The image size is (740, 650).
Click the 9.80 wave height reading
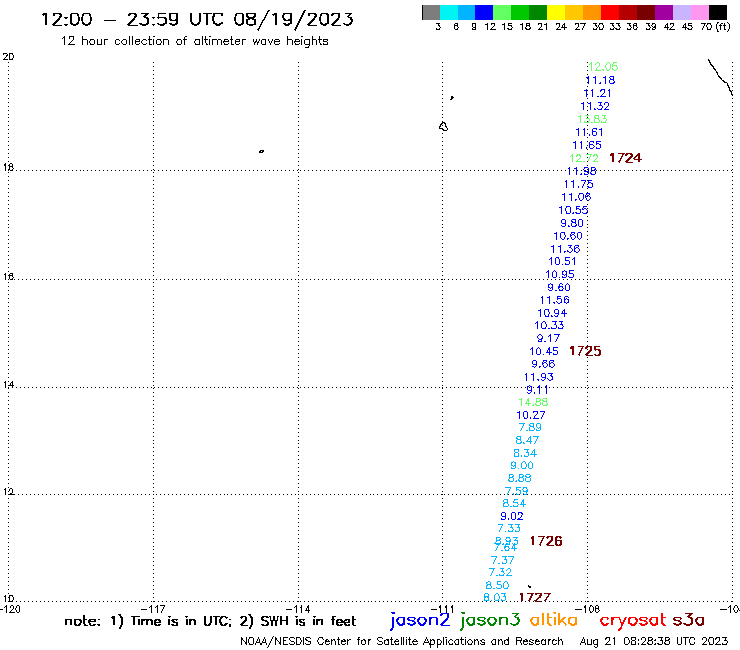tap(572, 223)
